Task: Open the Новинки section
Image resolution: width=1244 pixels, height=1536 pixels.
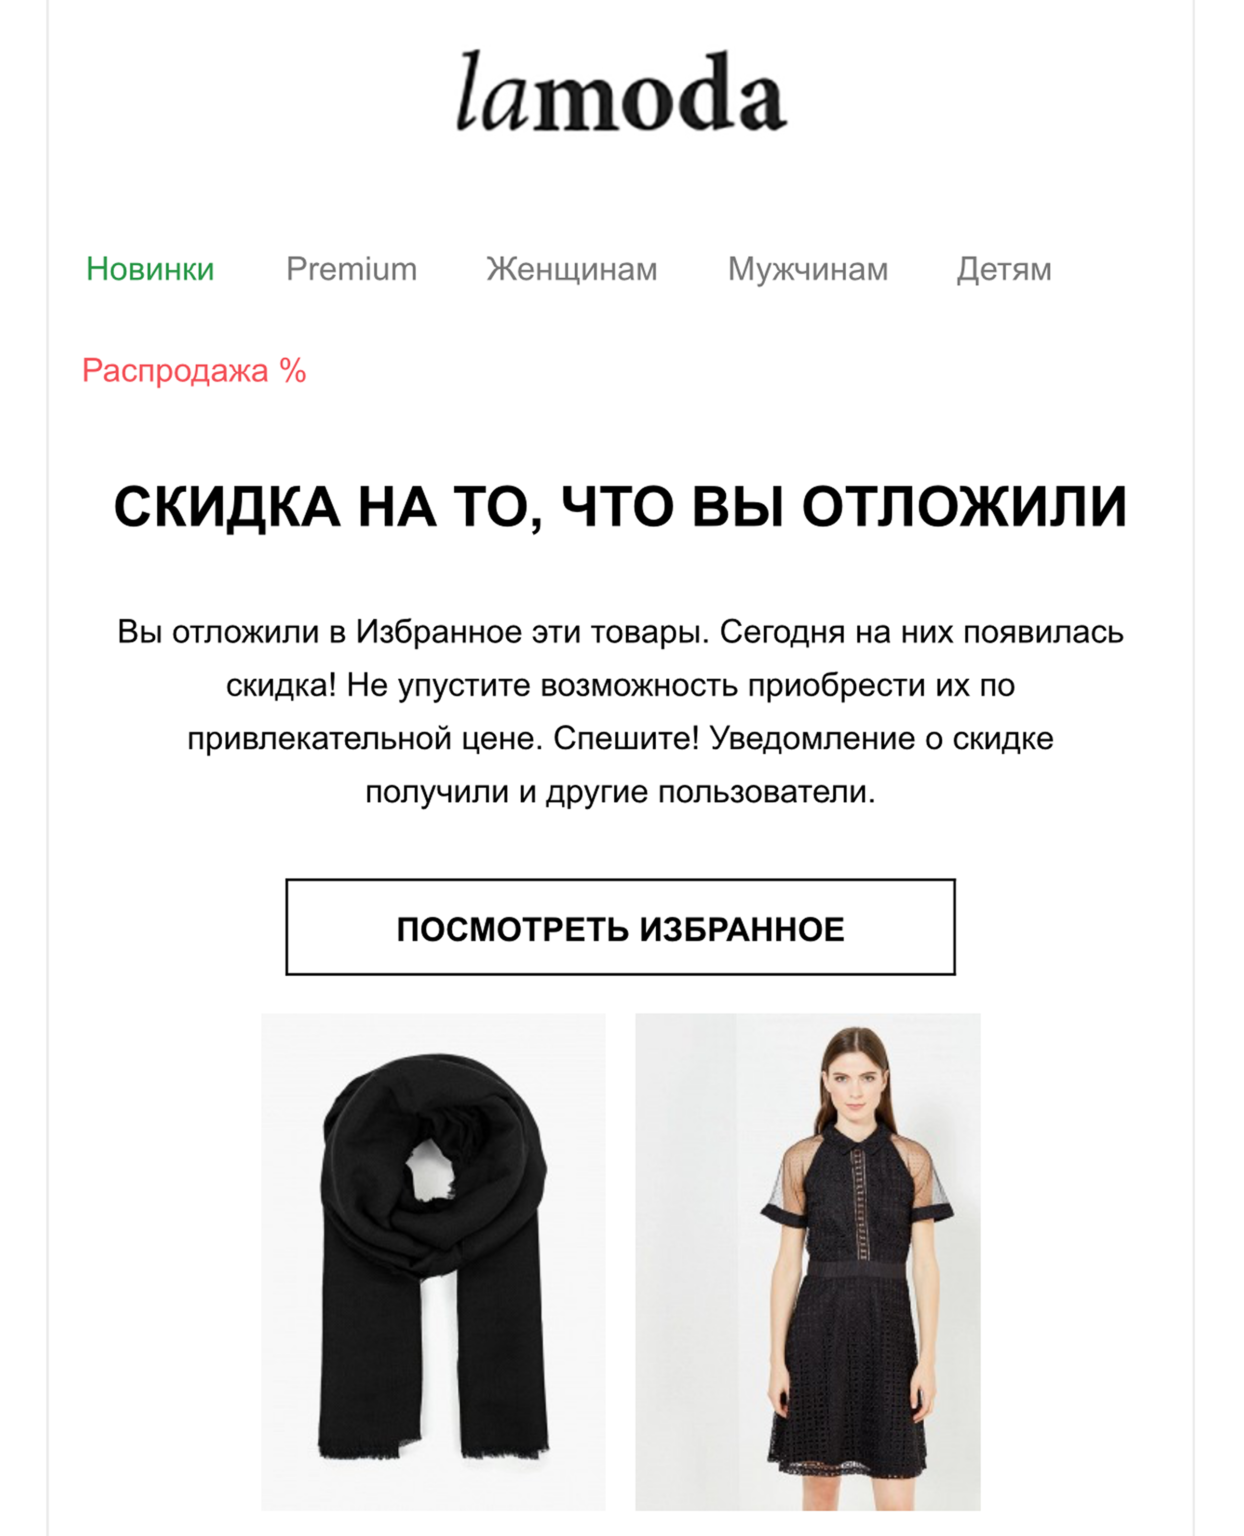Action: tap(150, 269)
